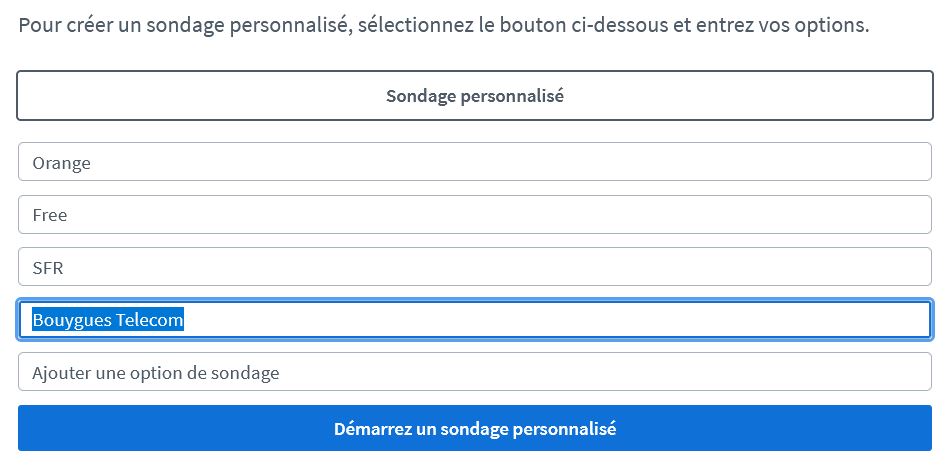The height and width of the screenshot is (473, 952).
Task: Focus the Ajouter une option de sondage field
Action: click(x=475, y=372)
